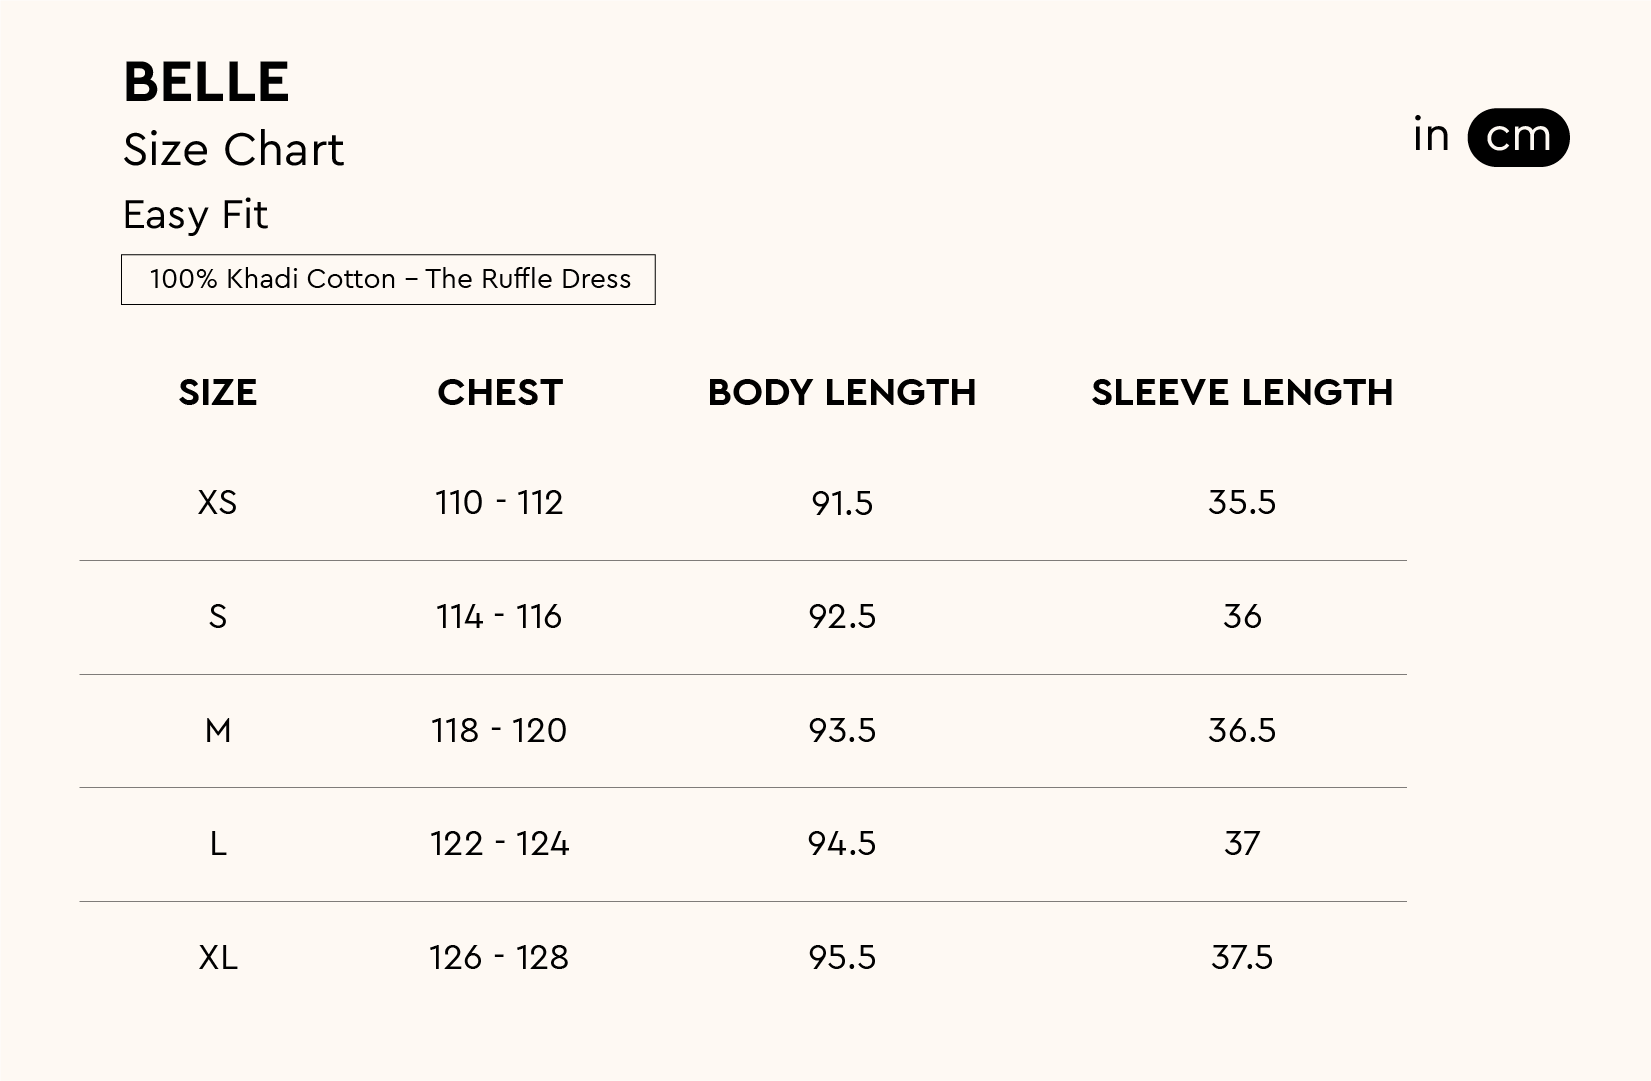
Task: Select the M size row label
Action: (x=218, y=731)
